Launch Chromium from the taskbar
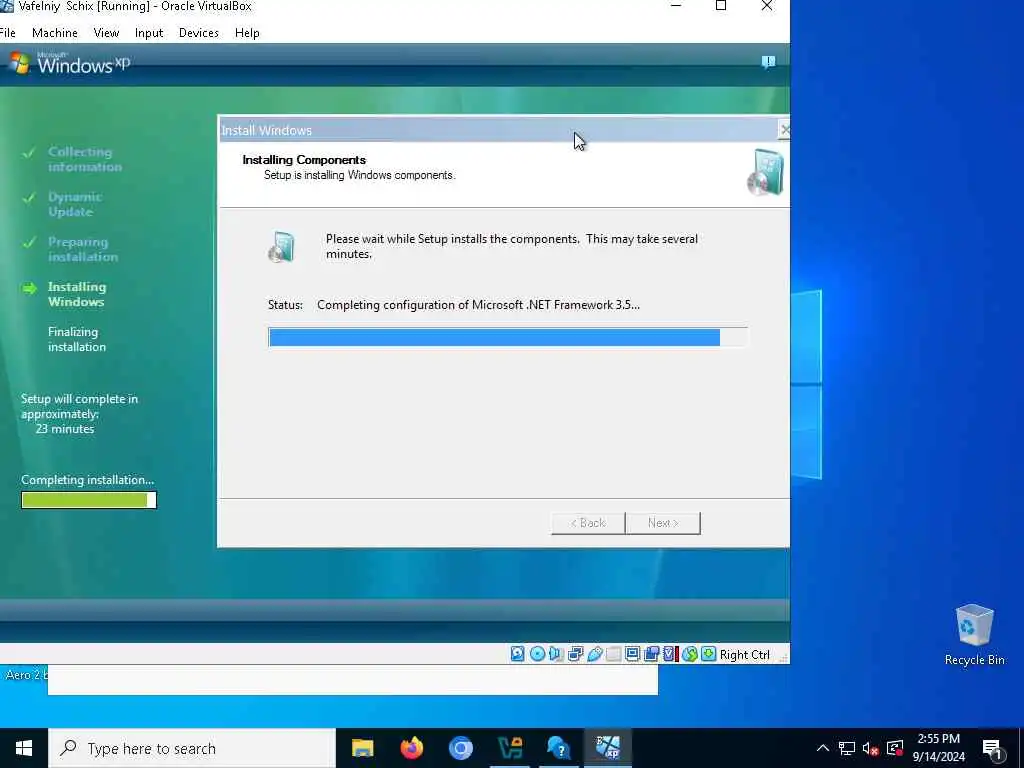This screenshot has width=1024, height=768. [460, 748]
